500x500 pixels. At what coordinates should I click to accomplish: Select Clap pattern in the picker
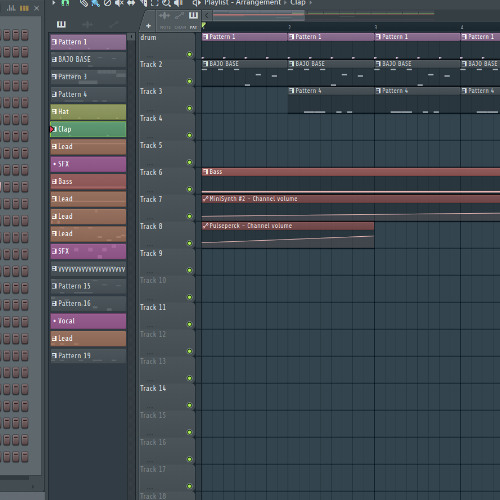point(88,129)
